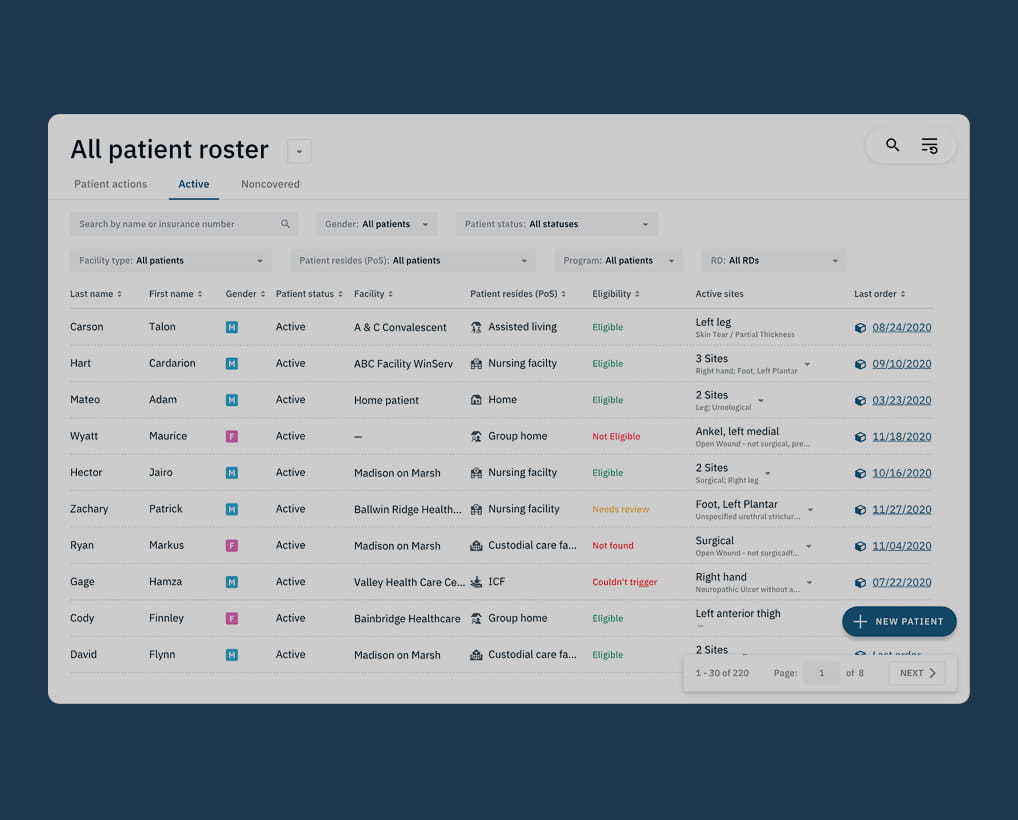Click order package icon beside 11/27/2020

click(860, 510)
